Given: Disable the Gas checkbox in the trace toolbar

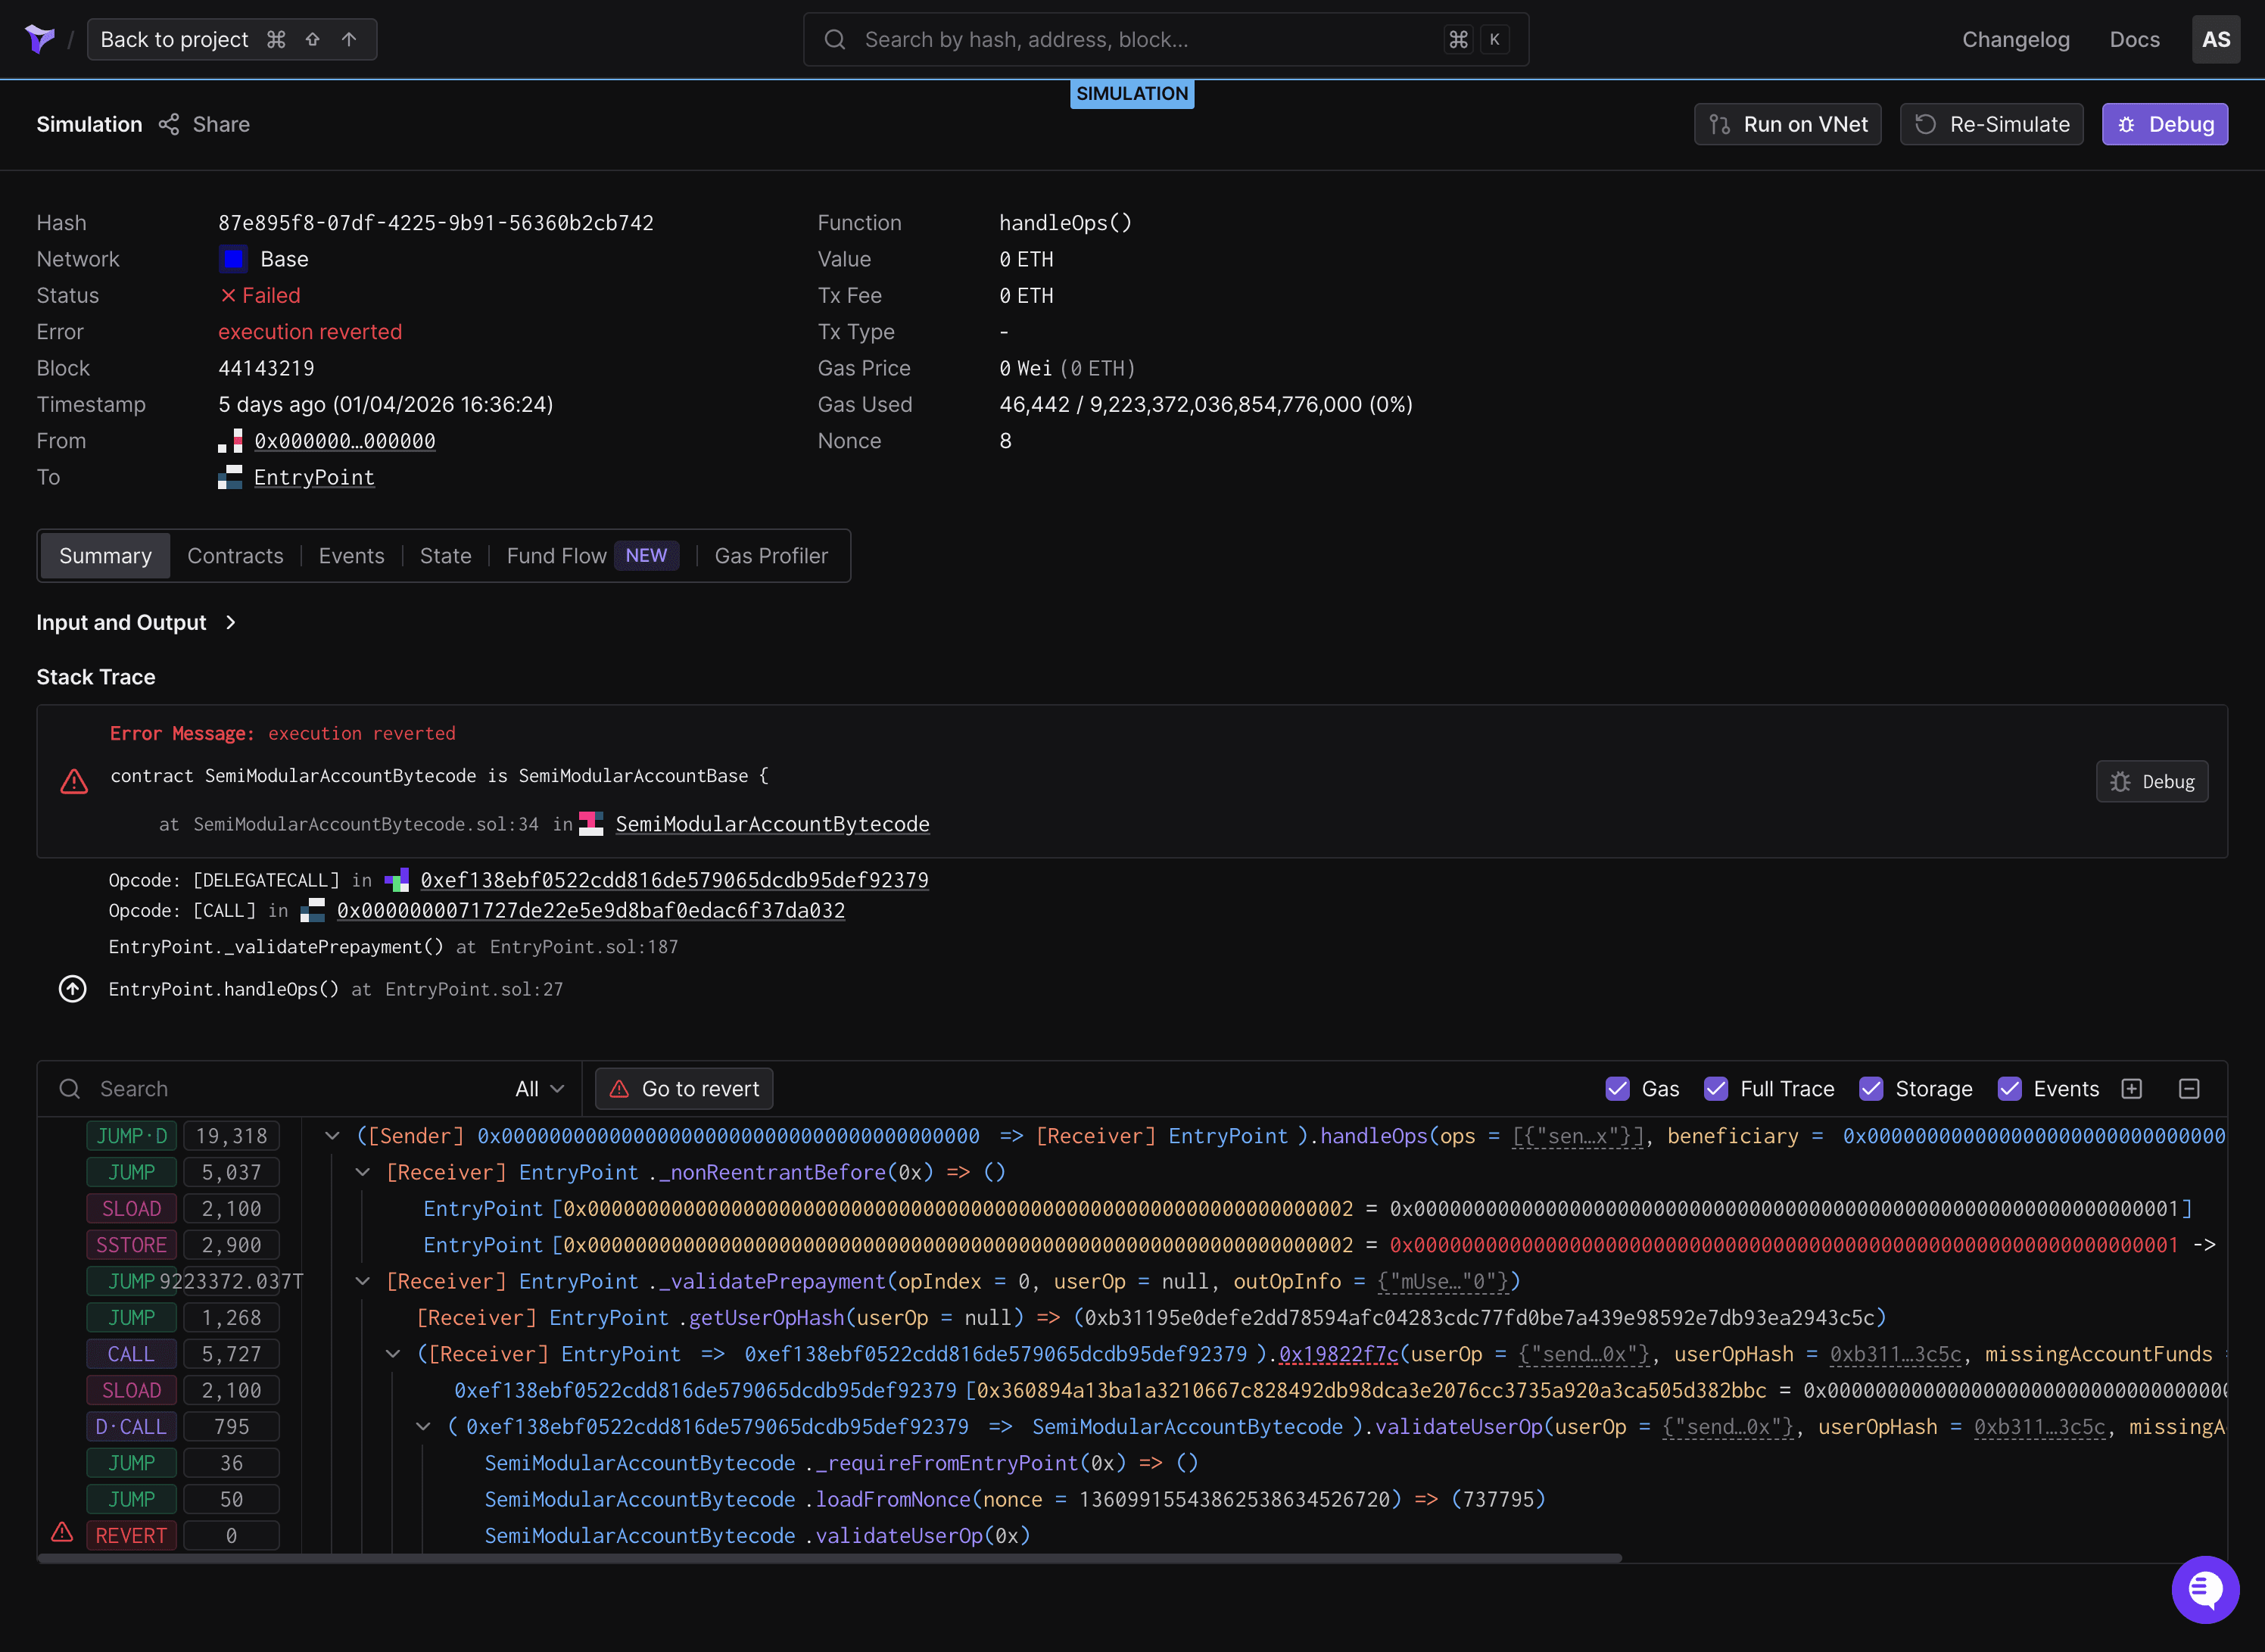Looking at the screenshot, I should click(x=1618, y=1088).
